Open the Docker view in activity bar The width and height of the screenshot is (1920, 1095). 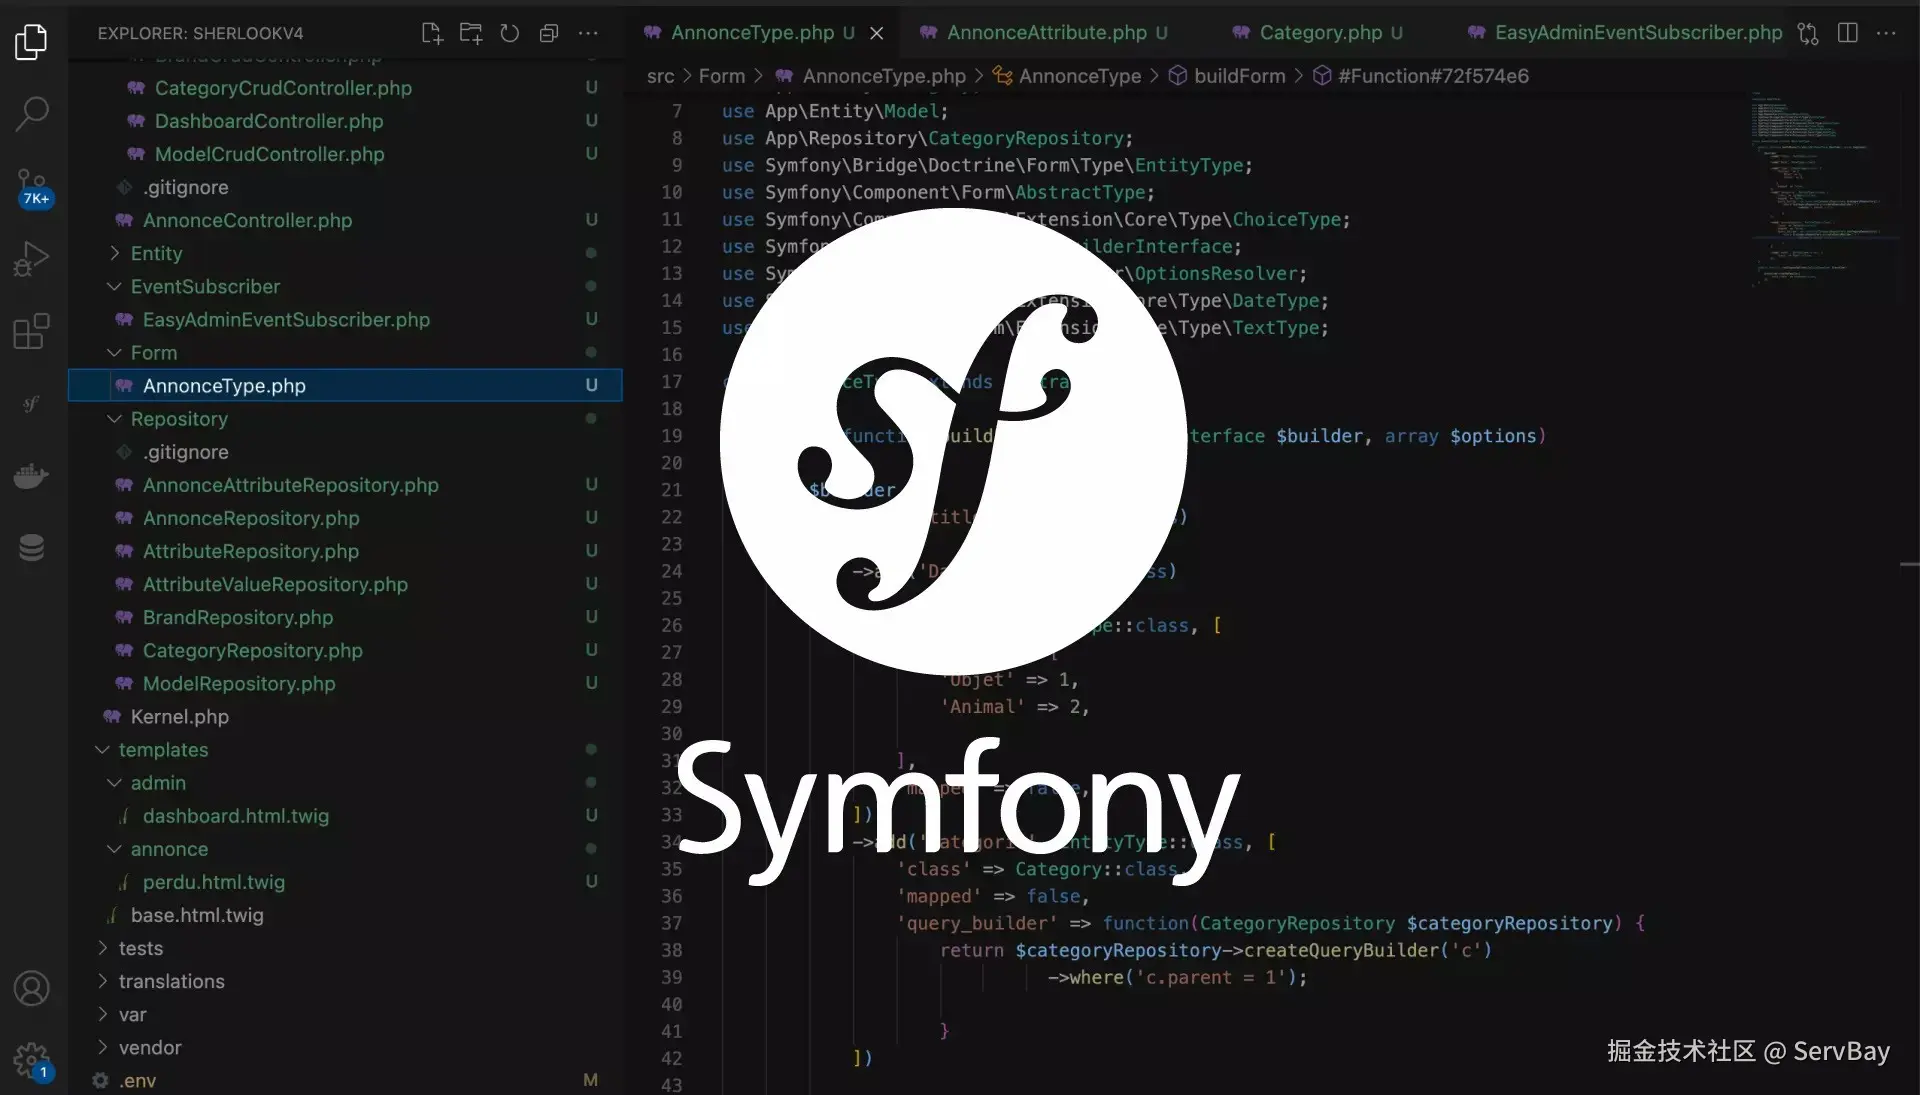coord(32,476)
